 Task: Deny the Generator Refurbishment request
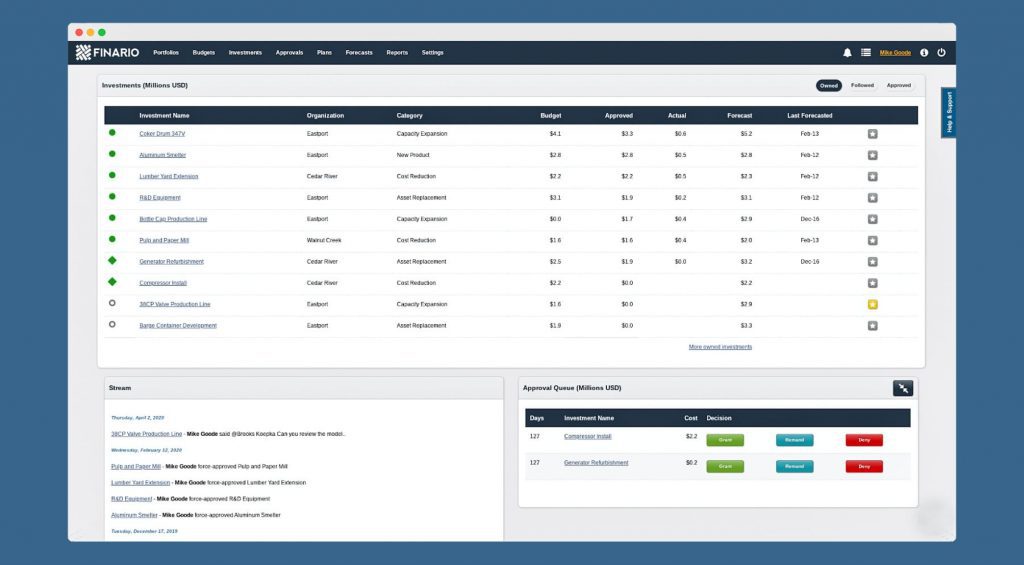pyautogui.click(x=864, y=466)
